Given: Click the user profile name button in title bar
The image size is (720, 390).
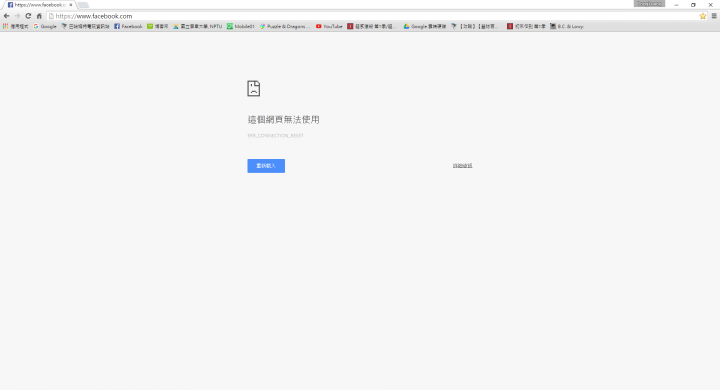Looking at the screenshot, I should [x=649, y=4].
